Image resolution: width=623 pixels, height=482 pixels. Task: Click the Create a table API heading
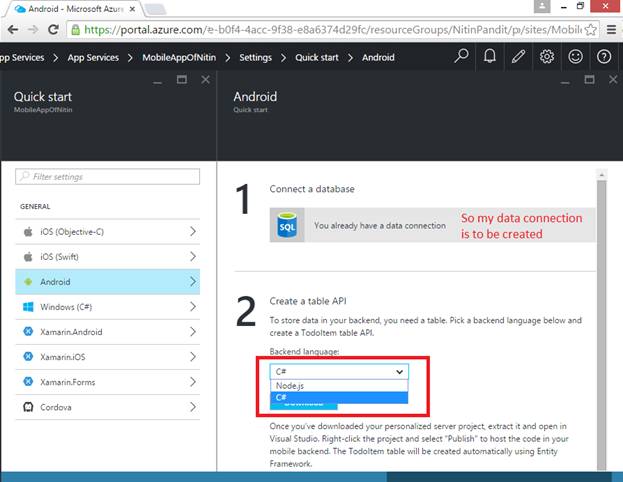308,301
